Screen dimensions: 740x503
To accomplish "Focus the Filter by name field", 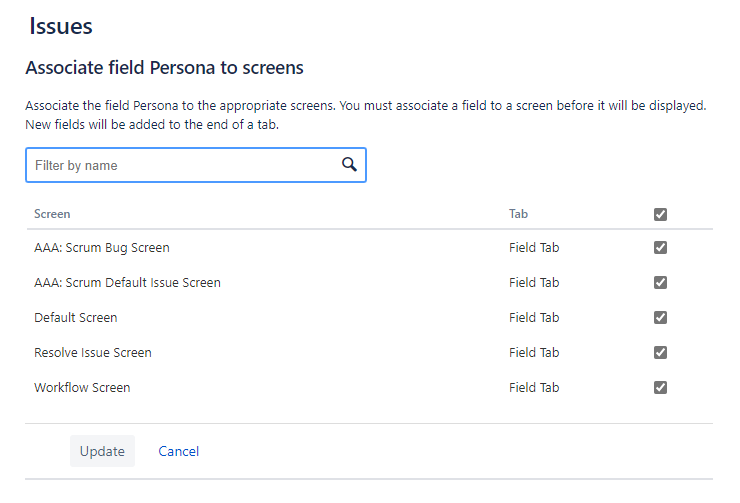I will 196,165.
